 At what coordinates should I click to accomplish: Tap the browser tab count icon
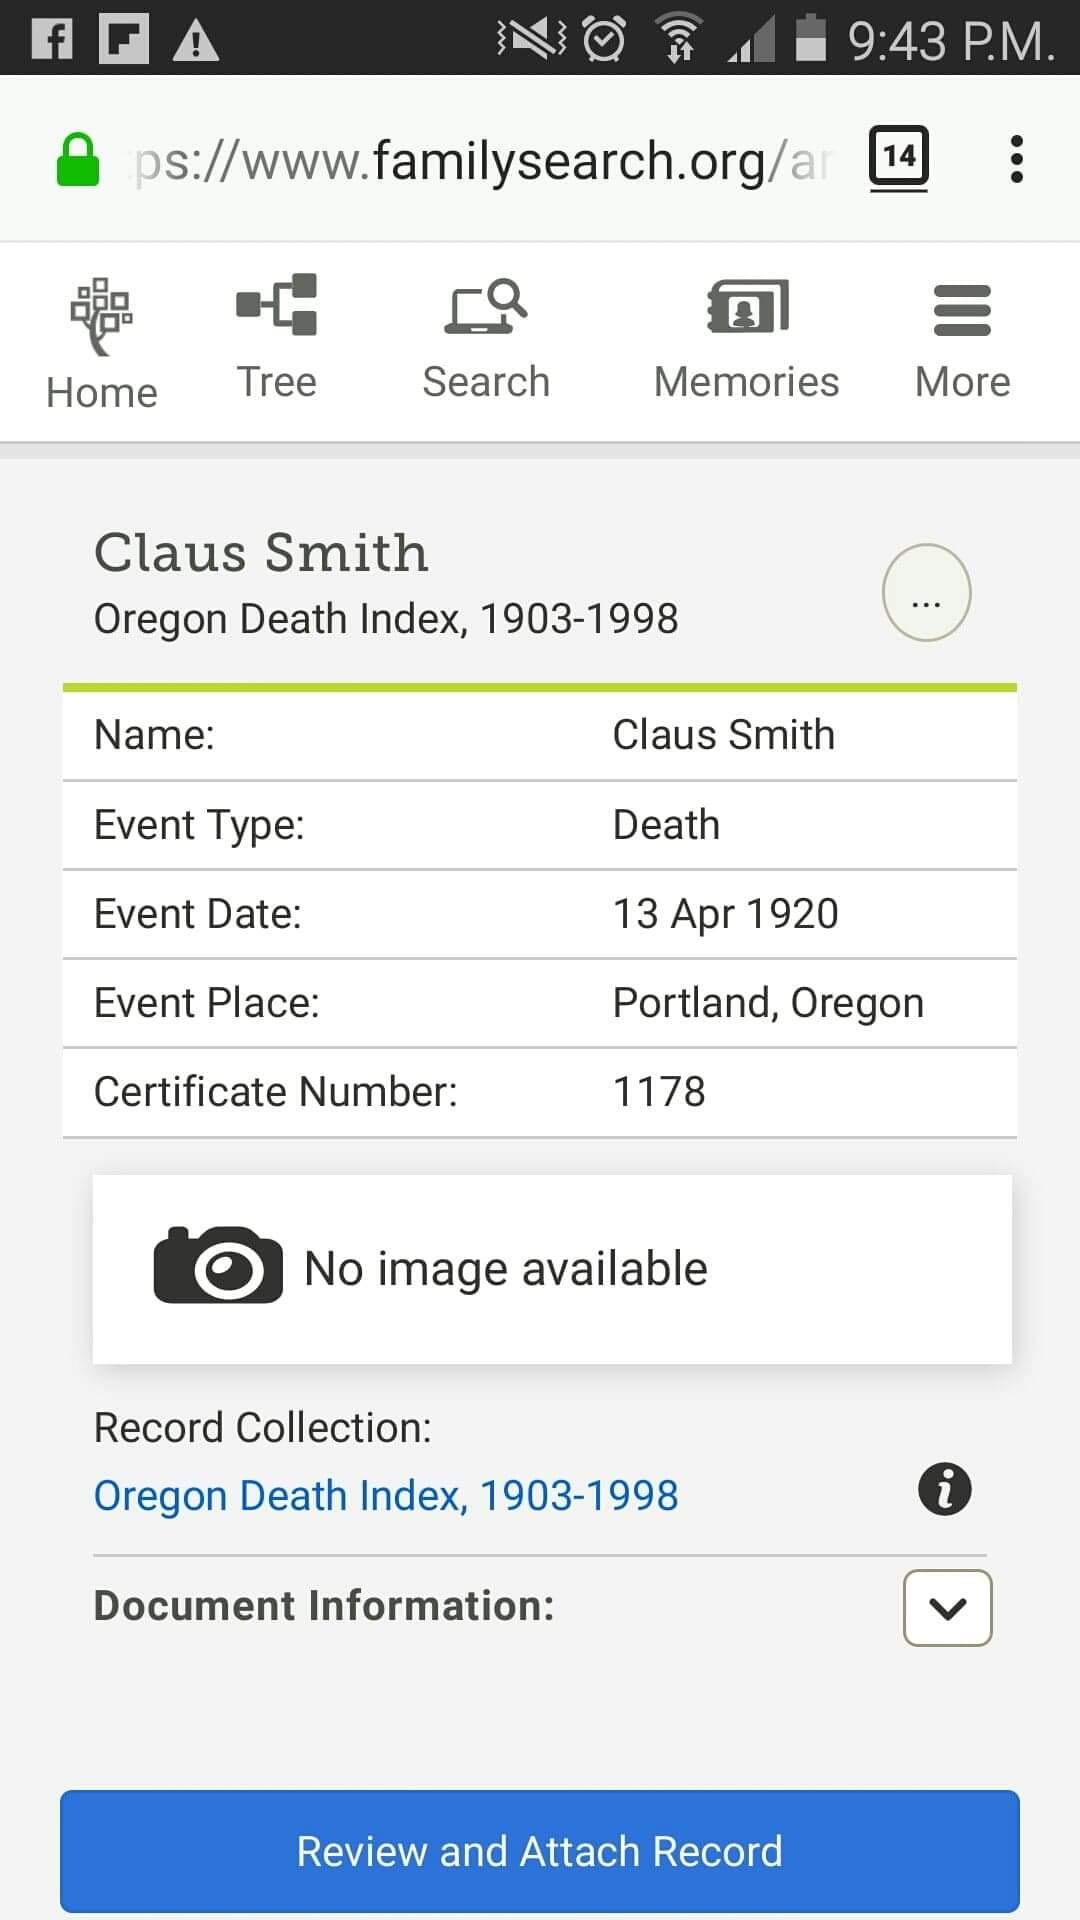tap(898, 157)
